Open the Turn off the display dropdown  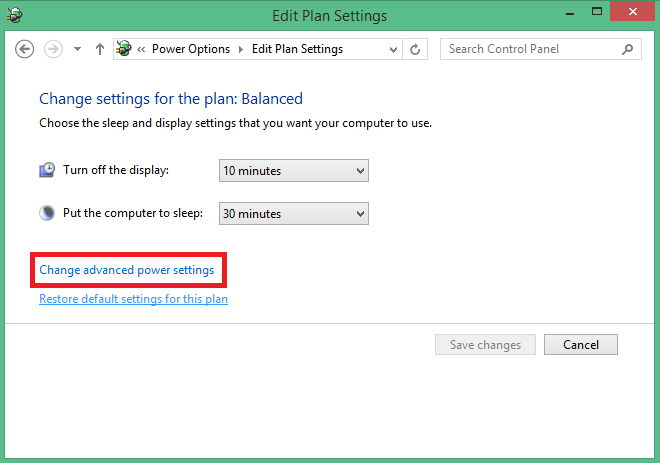pos(293,171)
